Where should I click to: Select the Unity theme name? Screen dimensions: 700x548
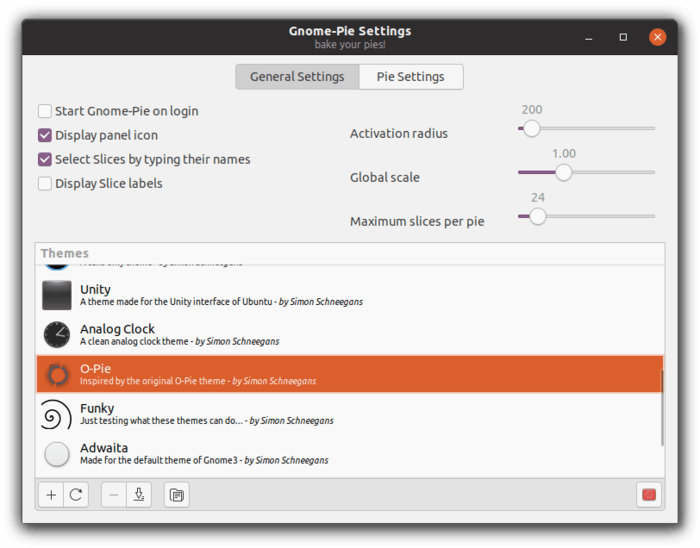pos(96,289)
